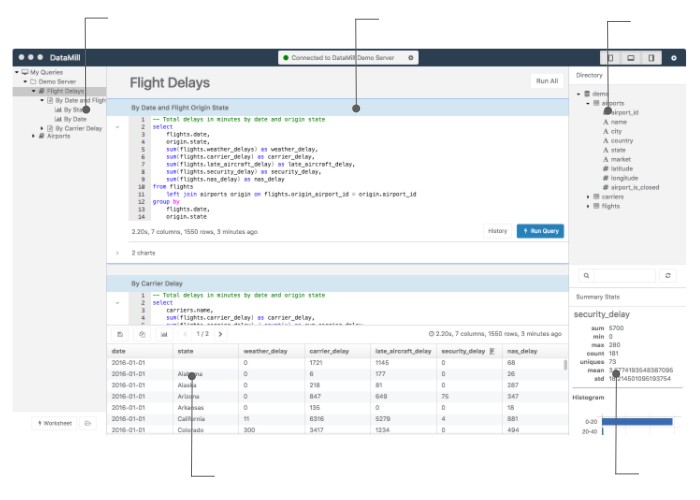The width and height of the screenshot is (700, 500).
Task: Toggle the left sidebar panel layout button
Action: pos(610,58)
